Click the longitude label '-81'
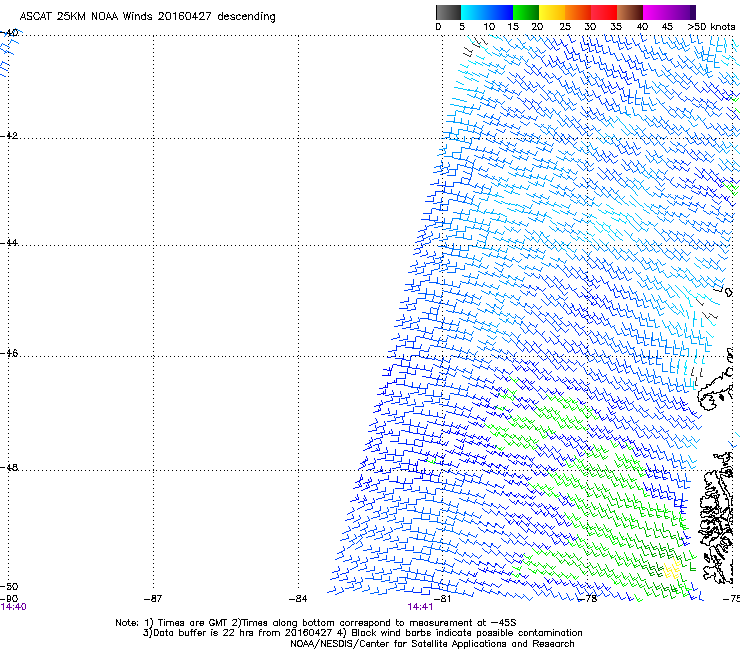The height and width of the screenshot is (650, 740). point(442,599)
